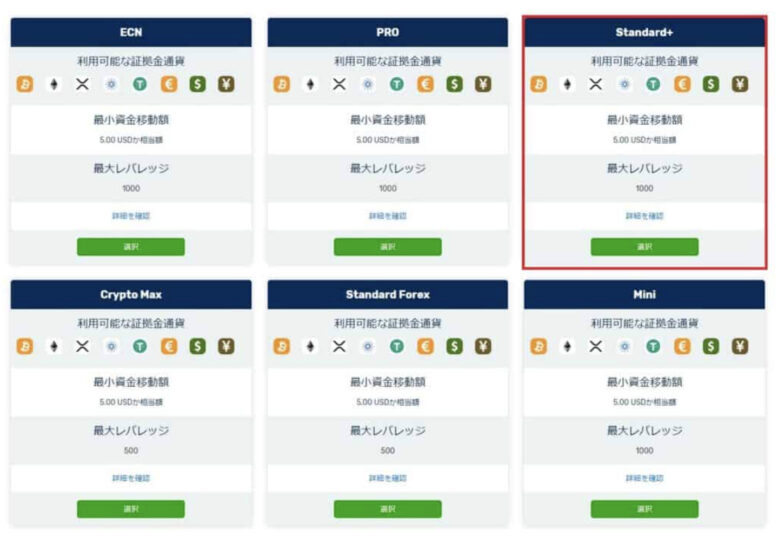Select the Standard+ account green button

tap(645, 247)
